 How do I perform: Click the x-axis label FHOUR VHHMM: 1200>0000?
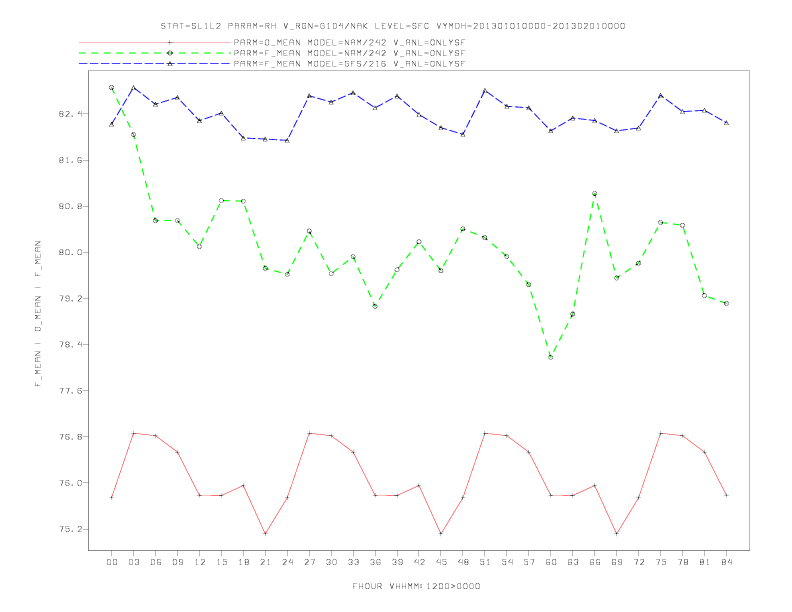(x=416, y=586)
